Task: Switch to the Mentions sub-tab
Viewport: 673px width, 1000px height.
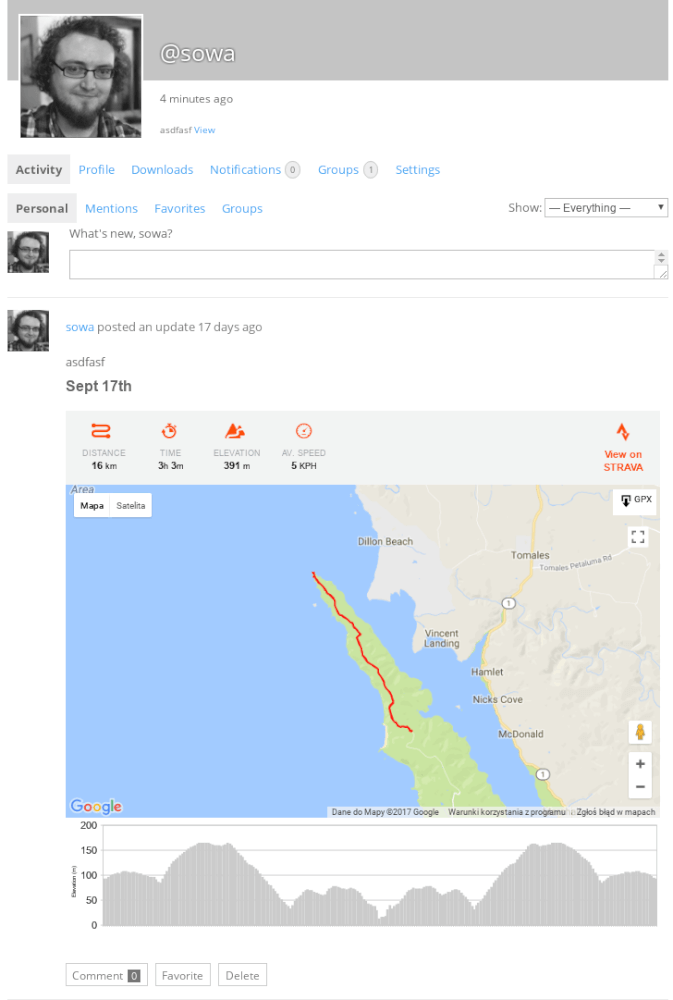Action: click(111, 209)
